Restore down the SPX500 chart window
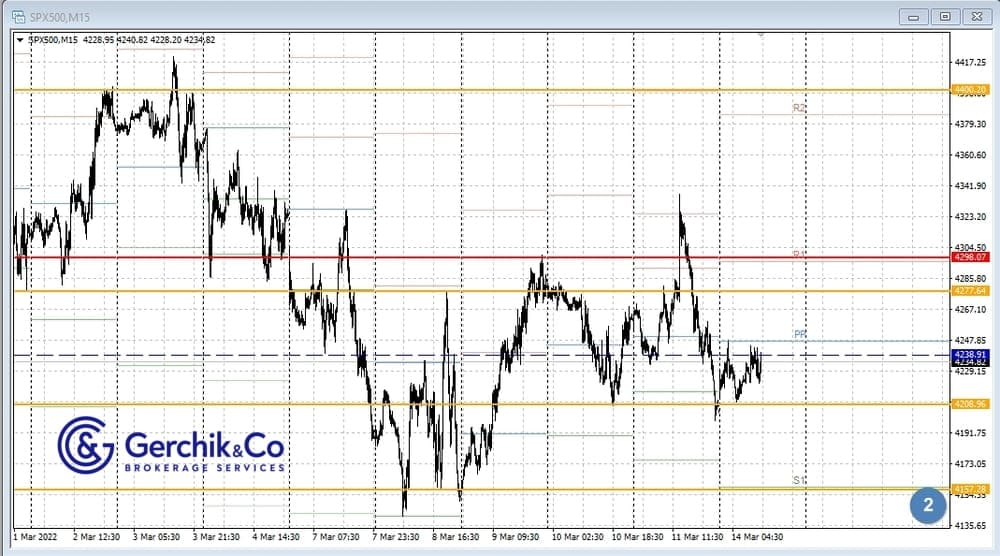 tap(944, 16)
